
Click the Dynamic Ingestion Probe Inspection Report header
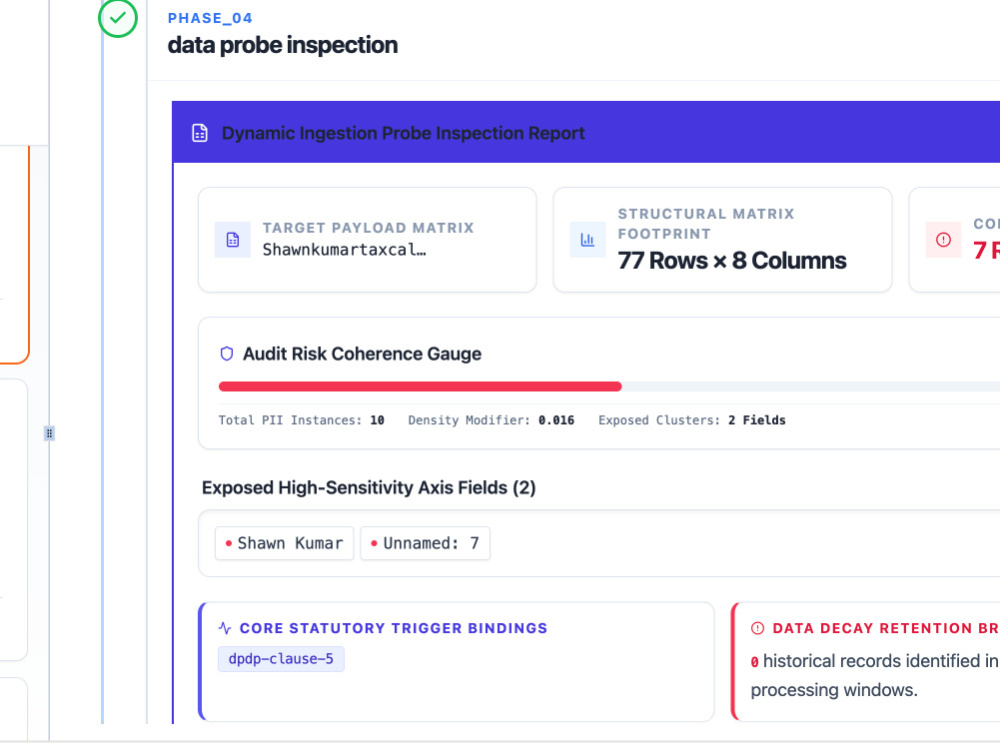(403, 133)
